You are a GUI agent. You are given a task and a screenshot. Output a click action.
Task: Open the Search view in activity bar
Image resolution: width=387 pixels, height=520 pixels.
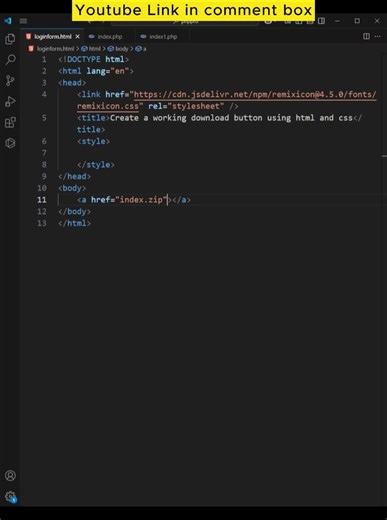(x=10, y=60)
